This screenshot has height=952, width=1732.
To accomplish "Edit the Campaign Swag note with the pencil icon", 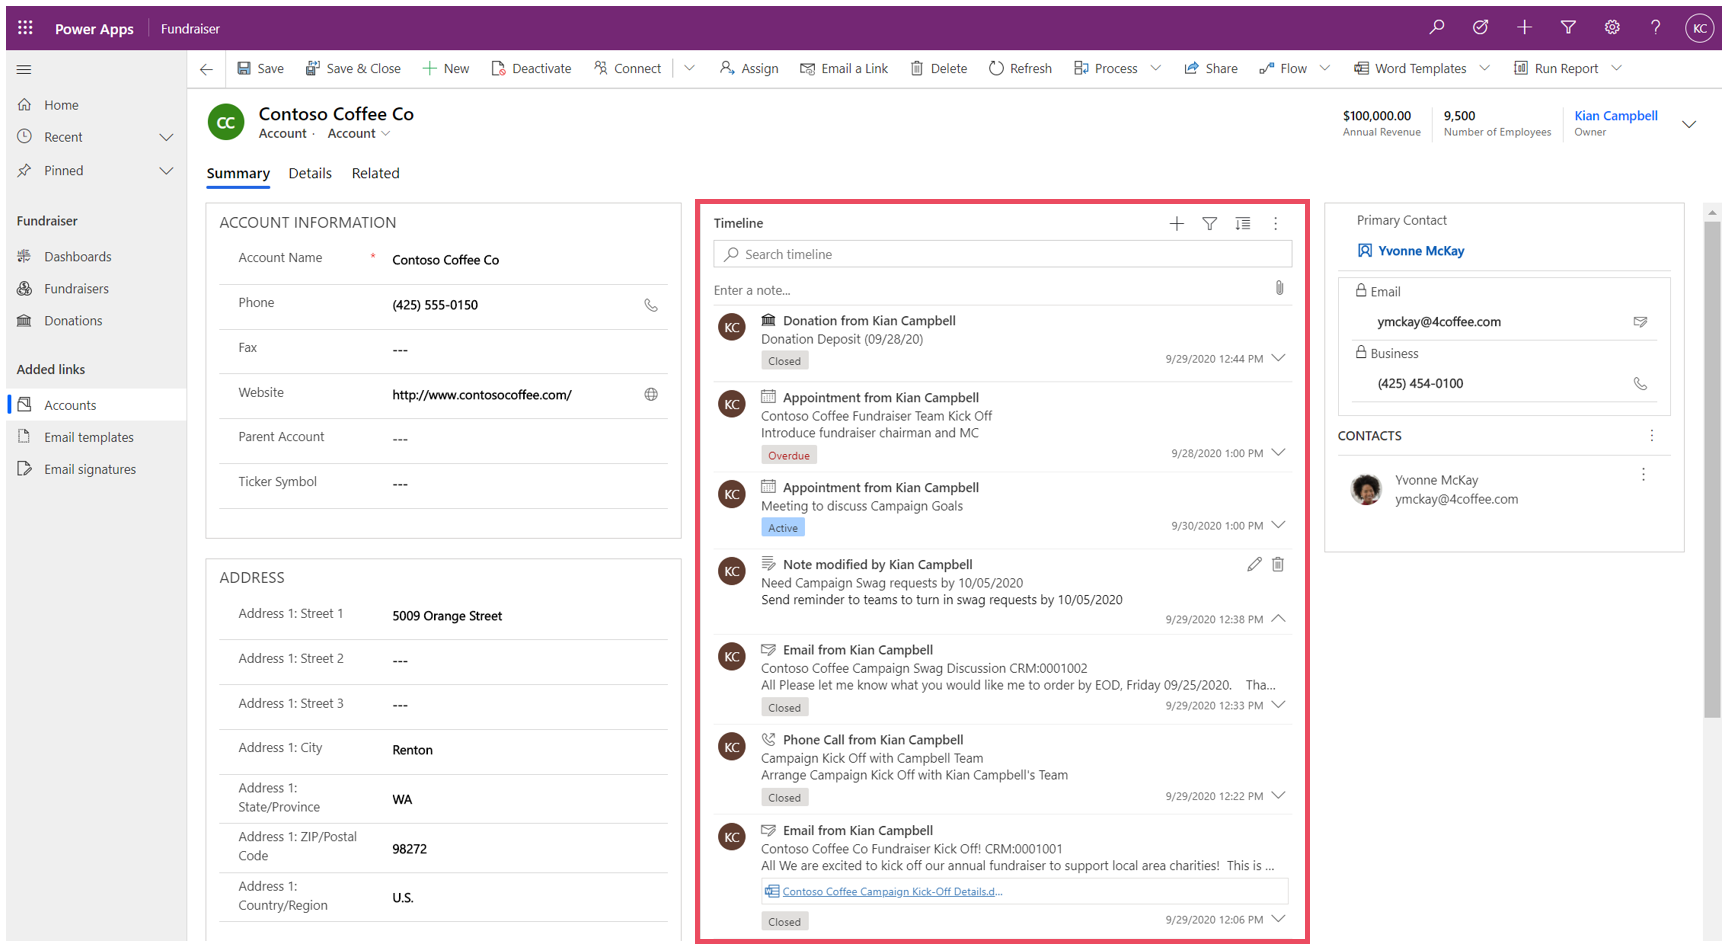I will pyautogui.click(x=1254, y=564).
